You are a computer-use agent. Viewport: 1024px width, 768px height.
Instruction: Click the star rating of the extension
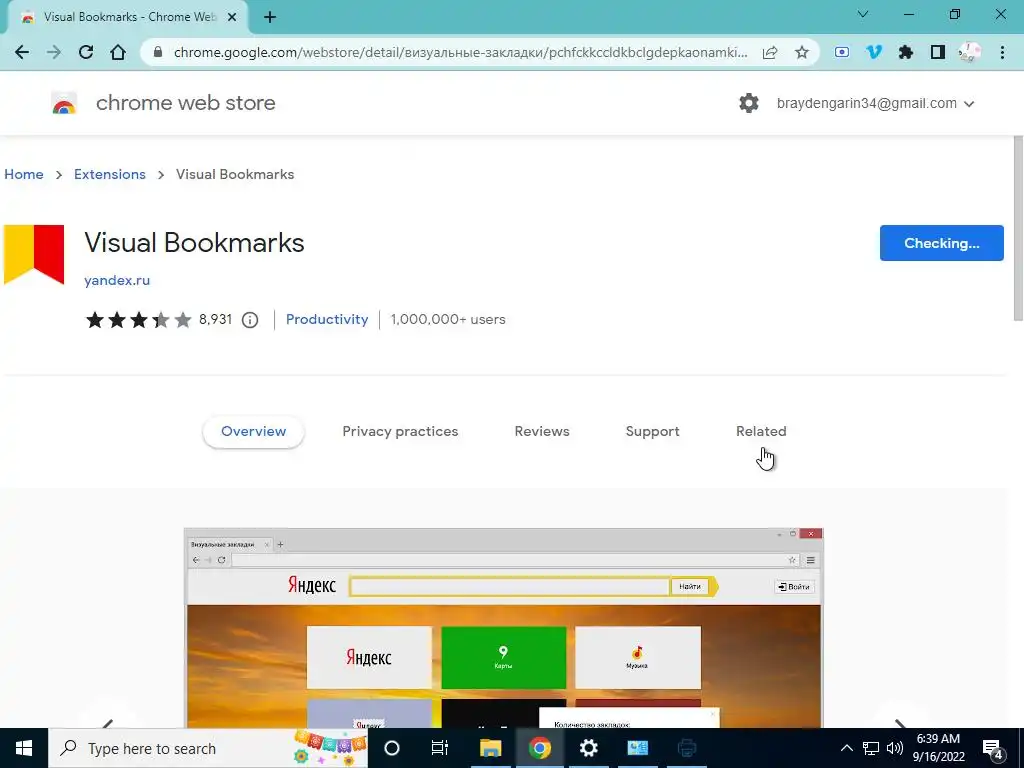[138, 320]
